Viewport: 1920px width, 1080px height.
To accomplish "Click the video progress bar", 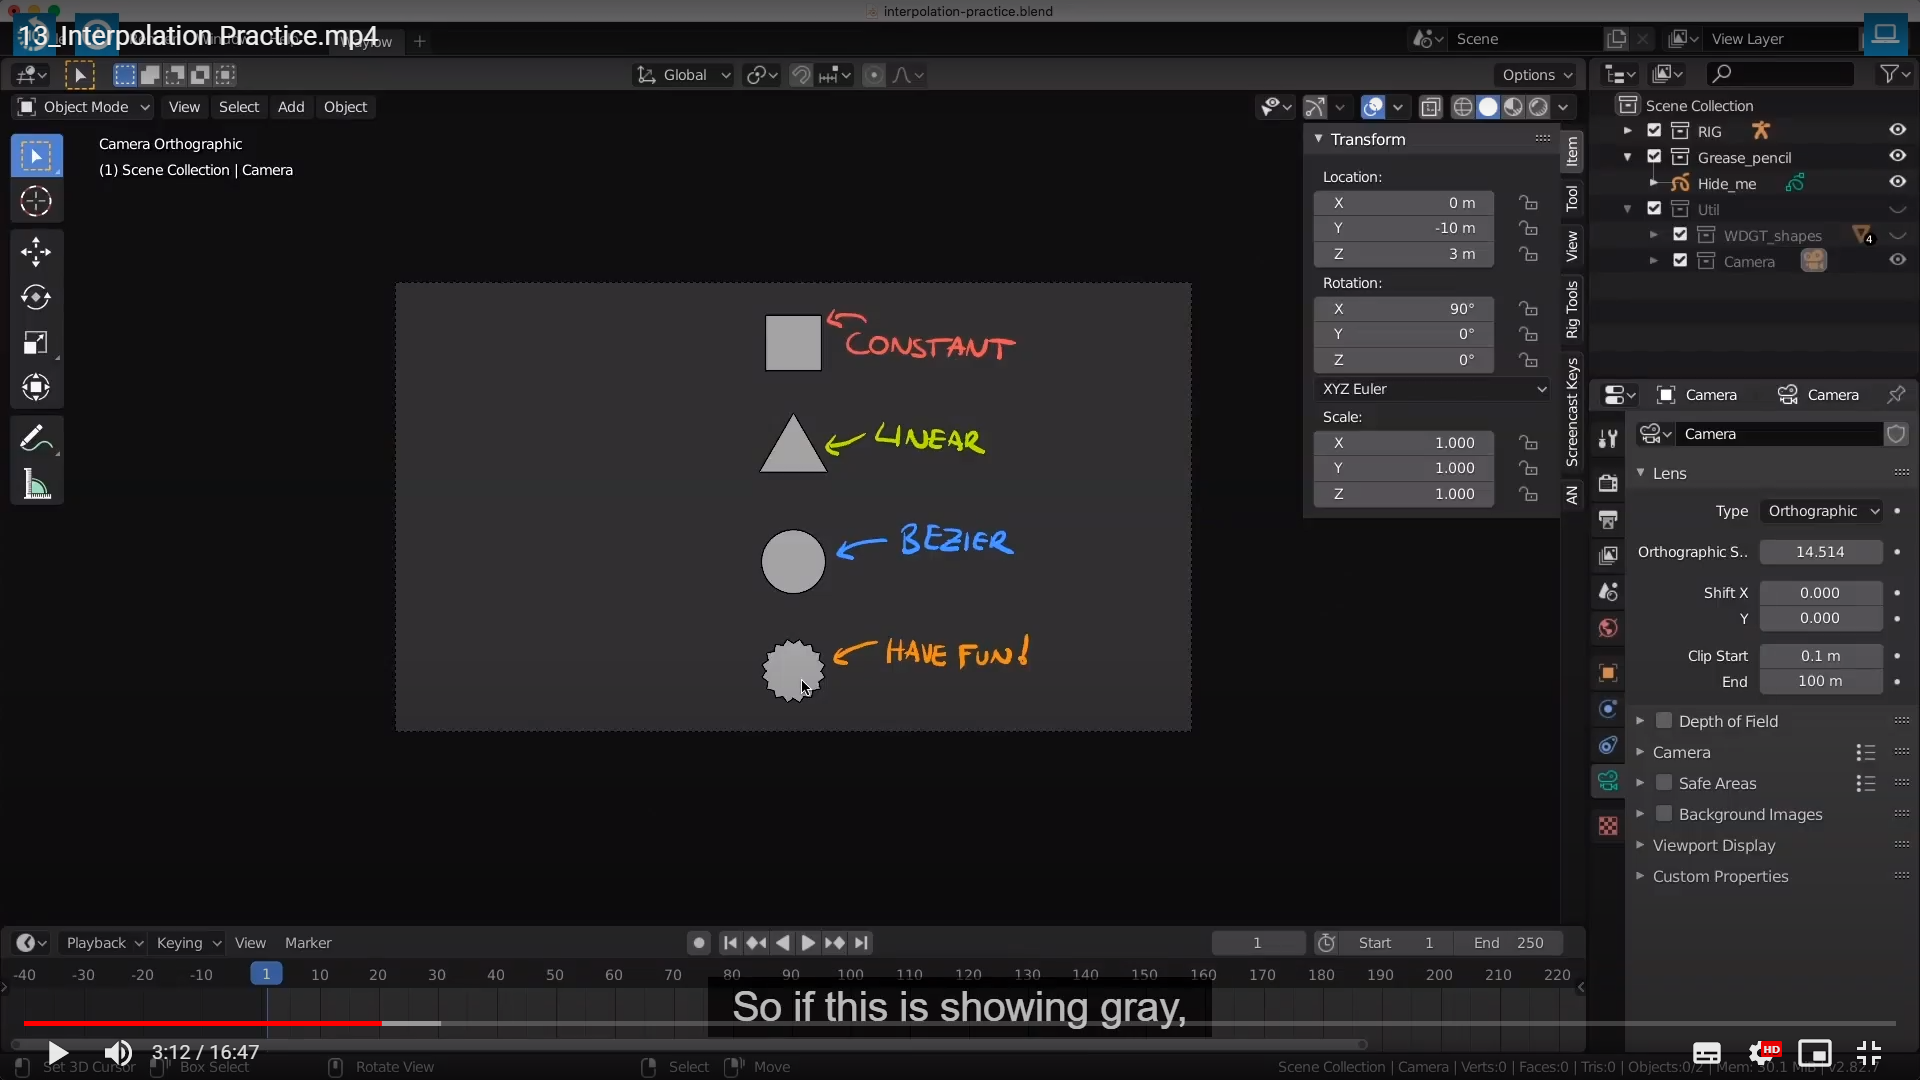I will (960, 1023).
